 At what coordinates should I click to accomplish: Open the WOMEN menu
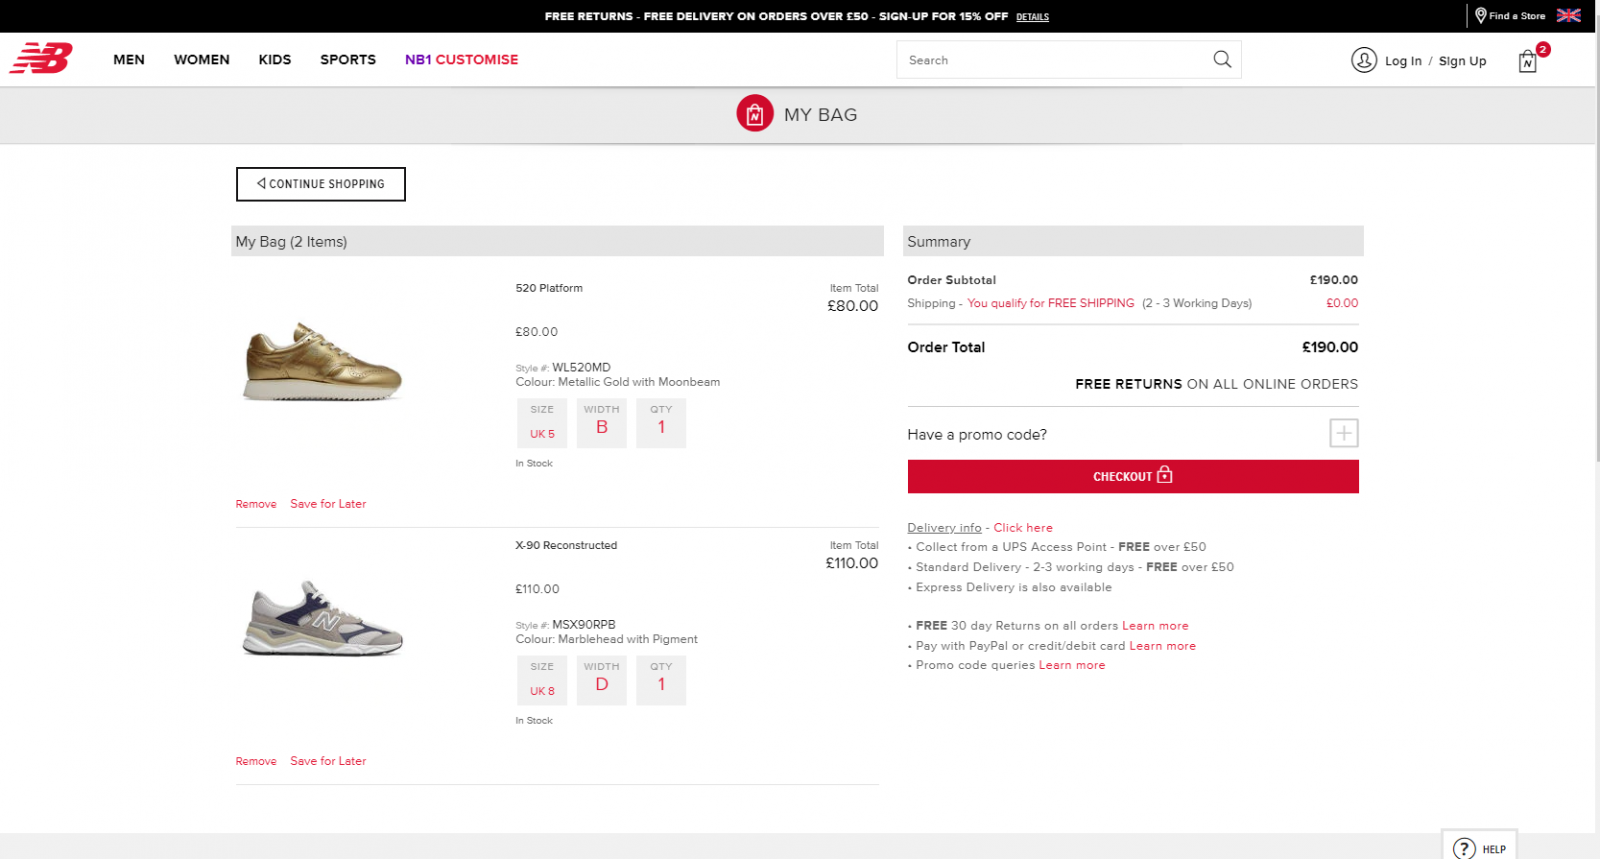click(x=202, y=59)
